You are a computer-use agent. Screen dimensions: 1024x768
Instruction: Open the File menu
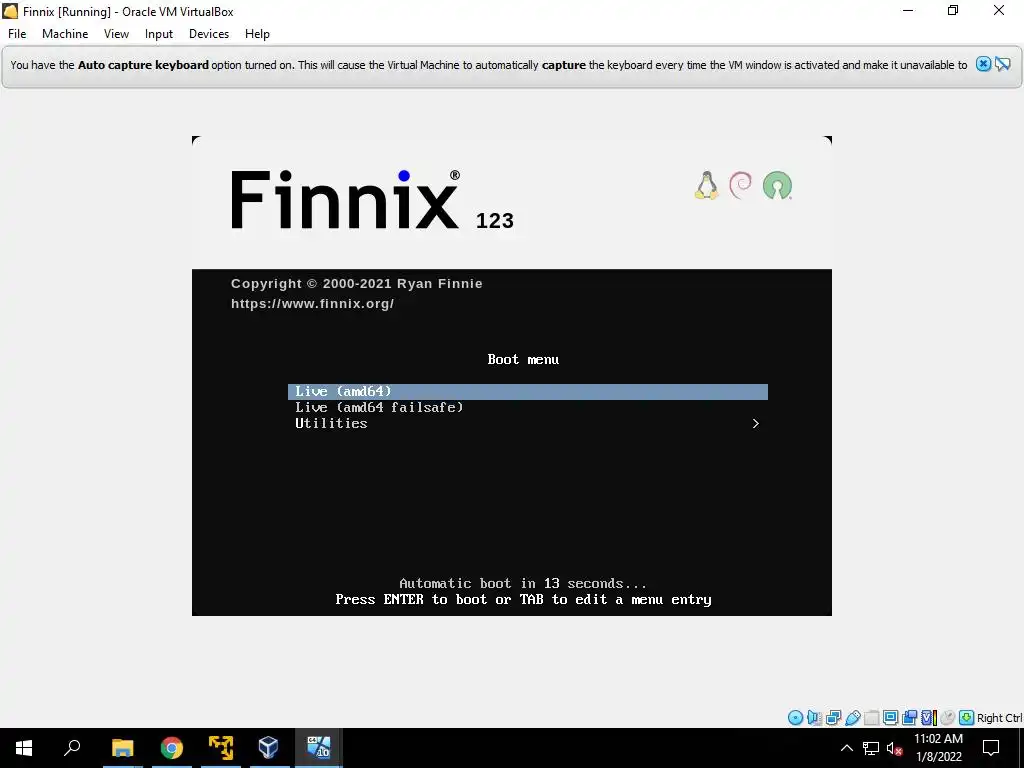17,34
